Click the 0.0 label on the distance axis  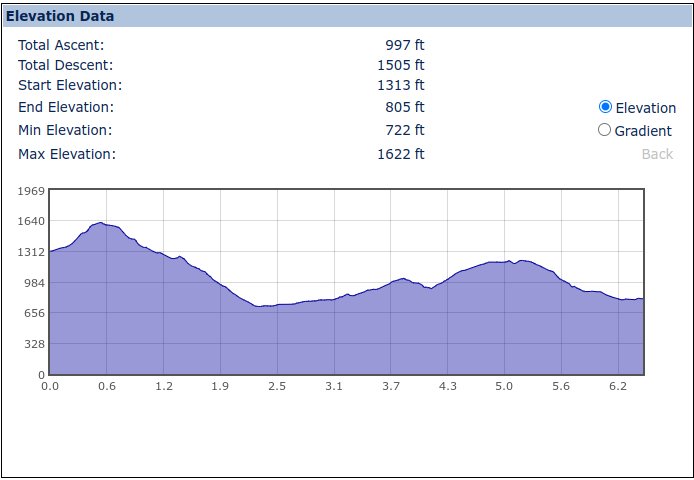click(50, 386)
